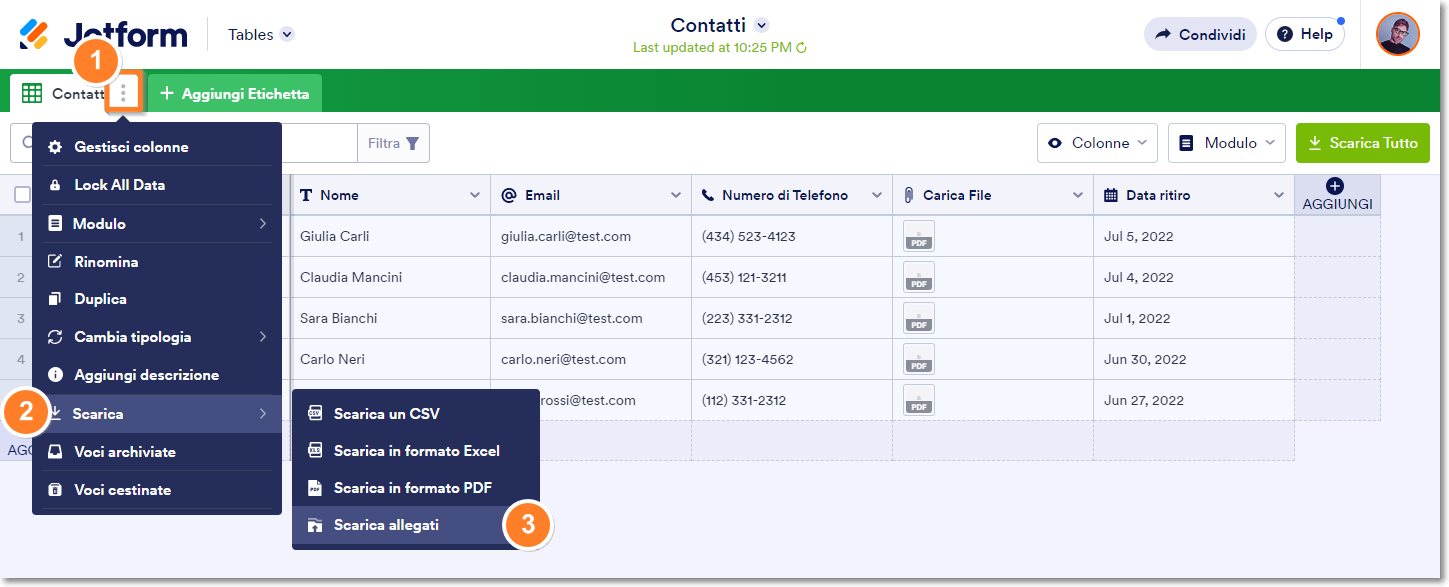Click the table grid icon on Contatti tab
1449x587 pixels.
tap(32, 93)
